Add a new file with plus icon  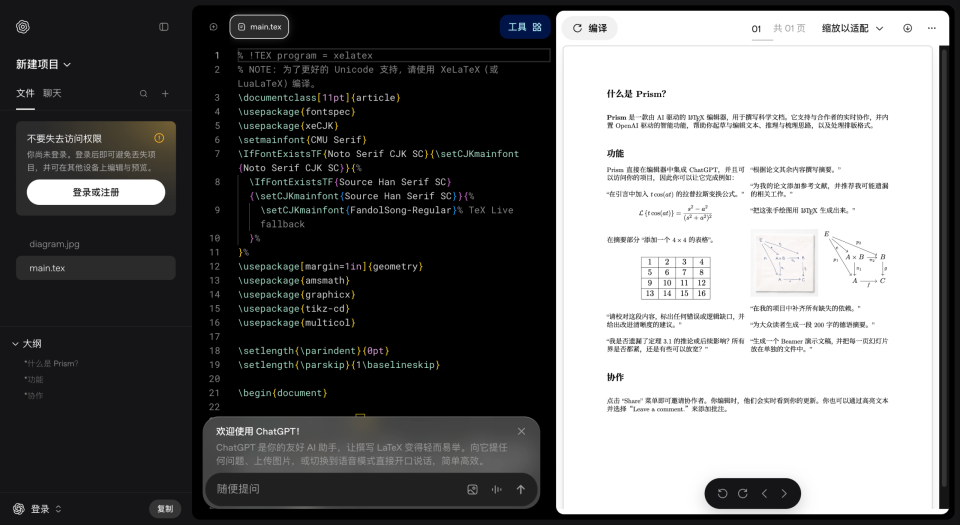click(x=165, y=94)
